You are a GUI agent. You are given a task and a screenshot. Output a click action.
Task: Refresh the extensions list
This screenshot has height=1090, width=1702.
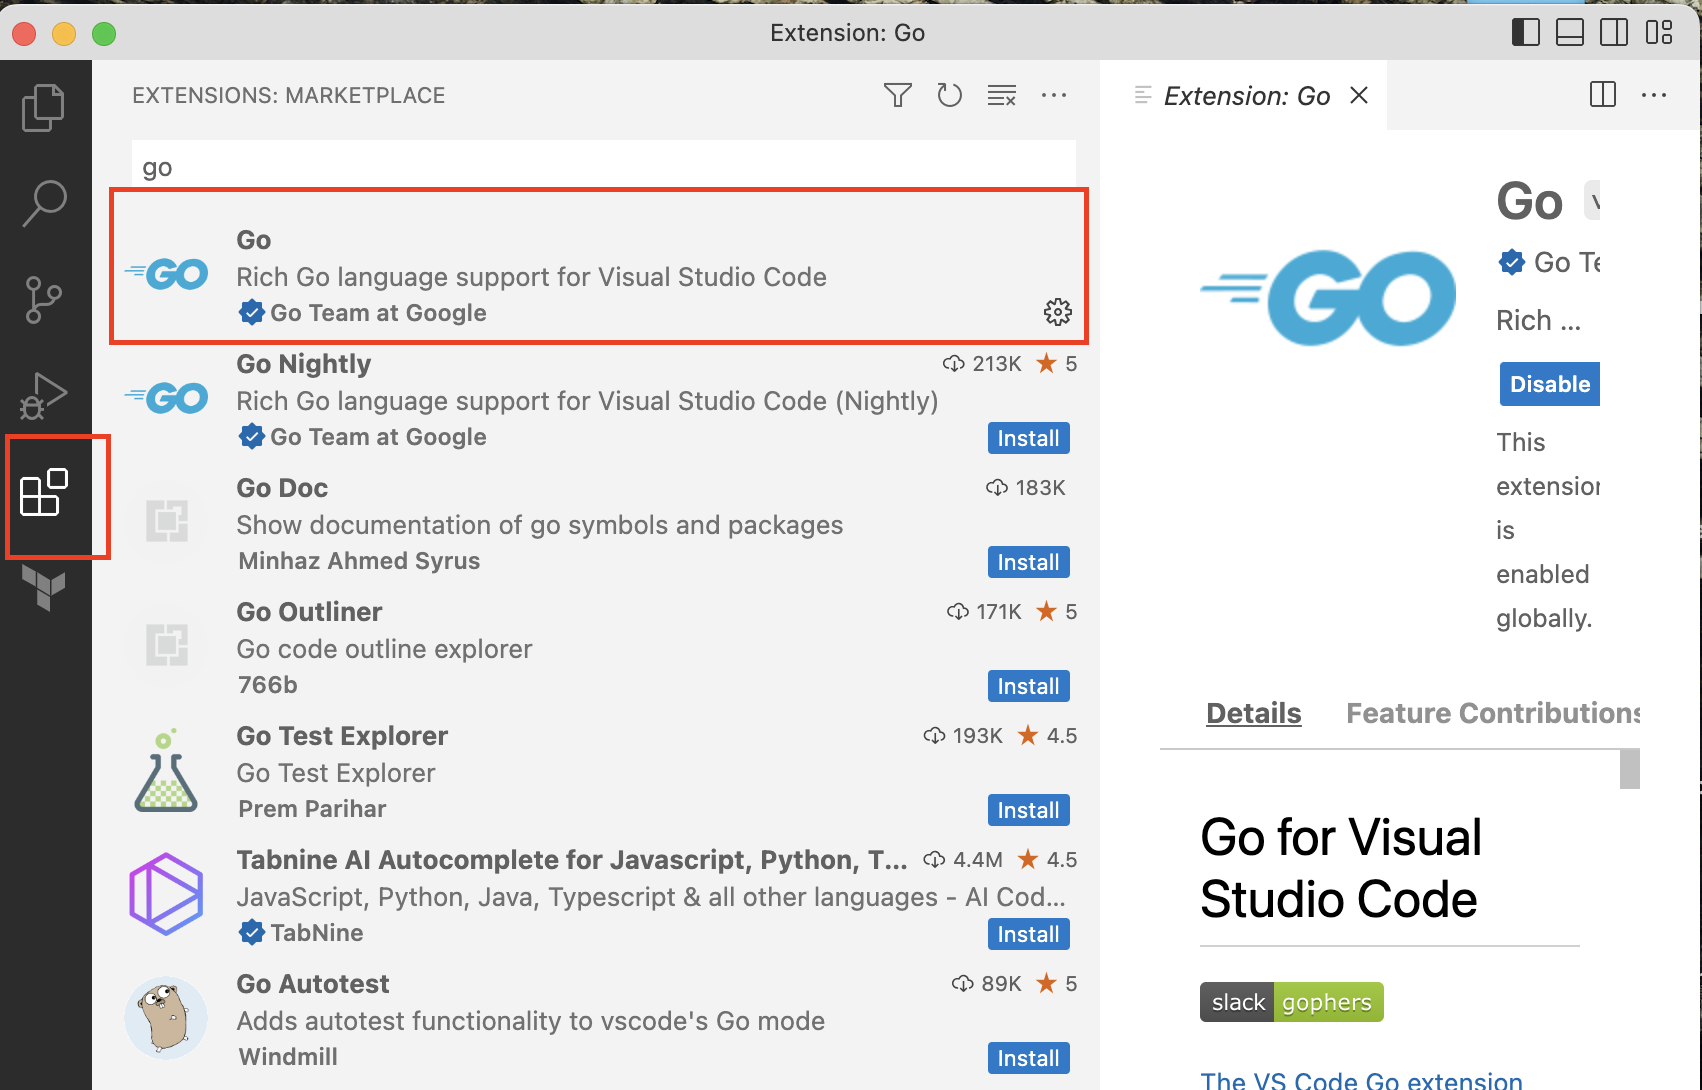pyautogui.click(x=949, y=95)
